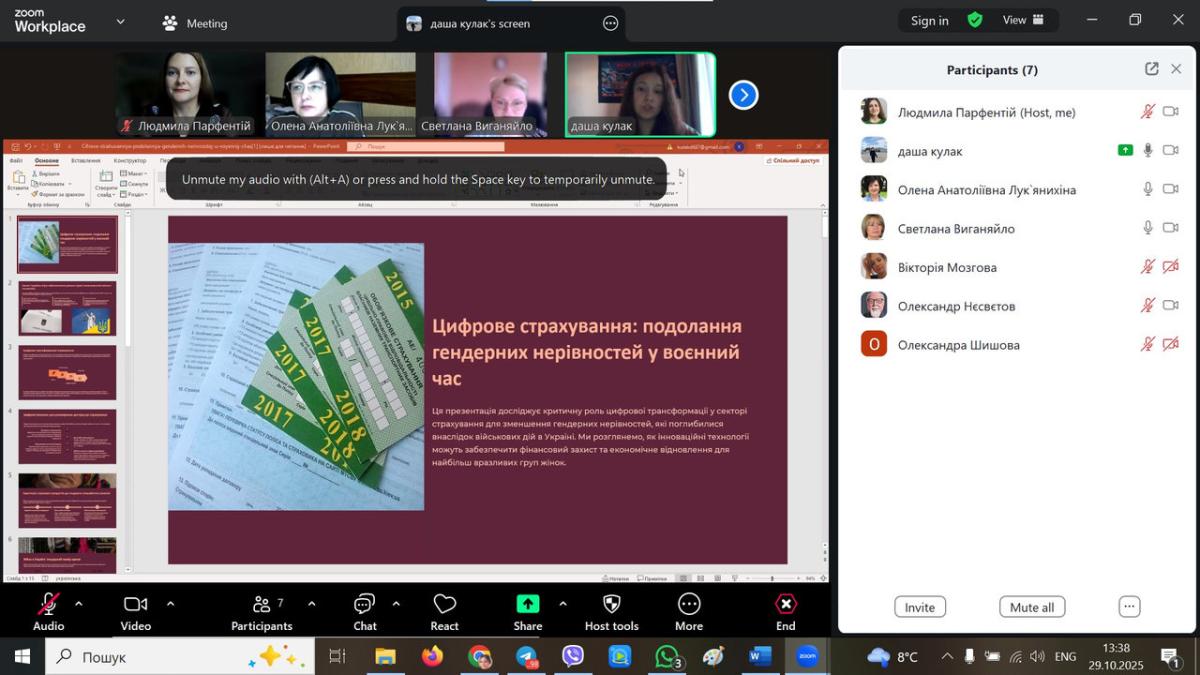The height and width of the screenshot is (675, 1200).
Task: Unmute audio with the microphone button
Action: [48, 604]
